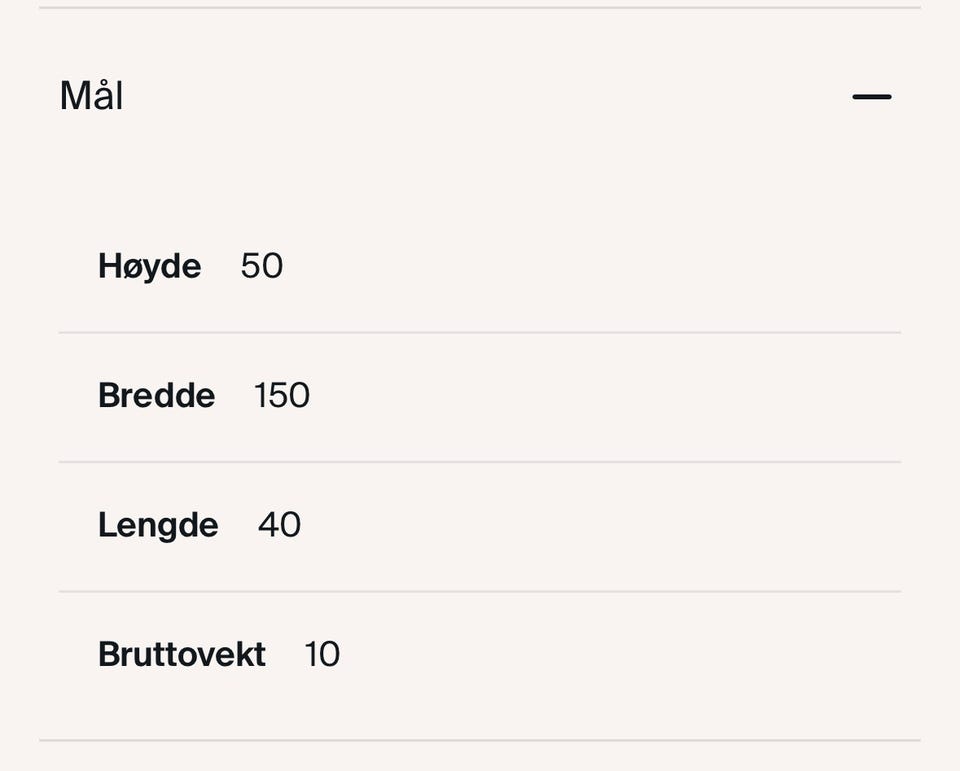Select the Bredde label
The height and width of the screenshot is (771, 960).
click(x=157, y=396)
